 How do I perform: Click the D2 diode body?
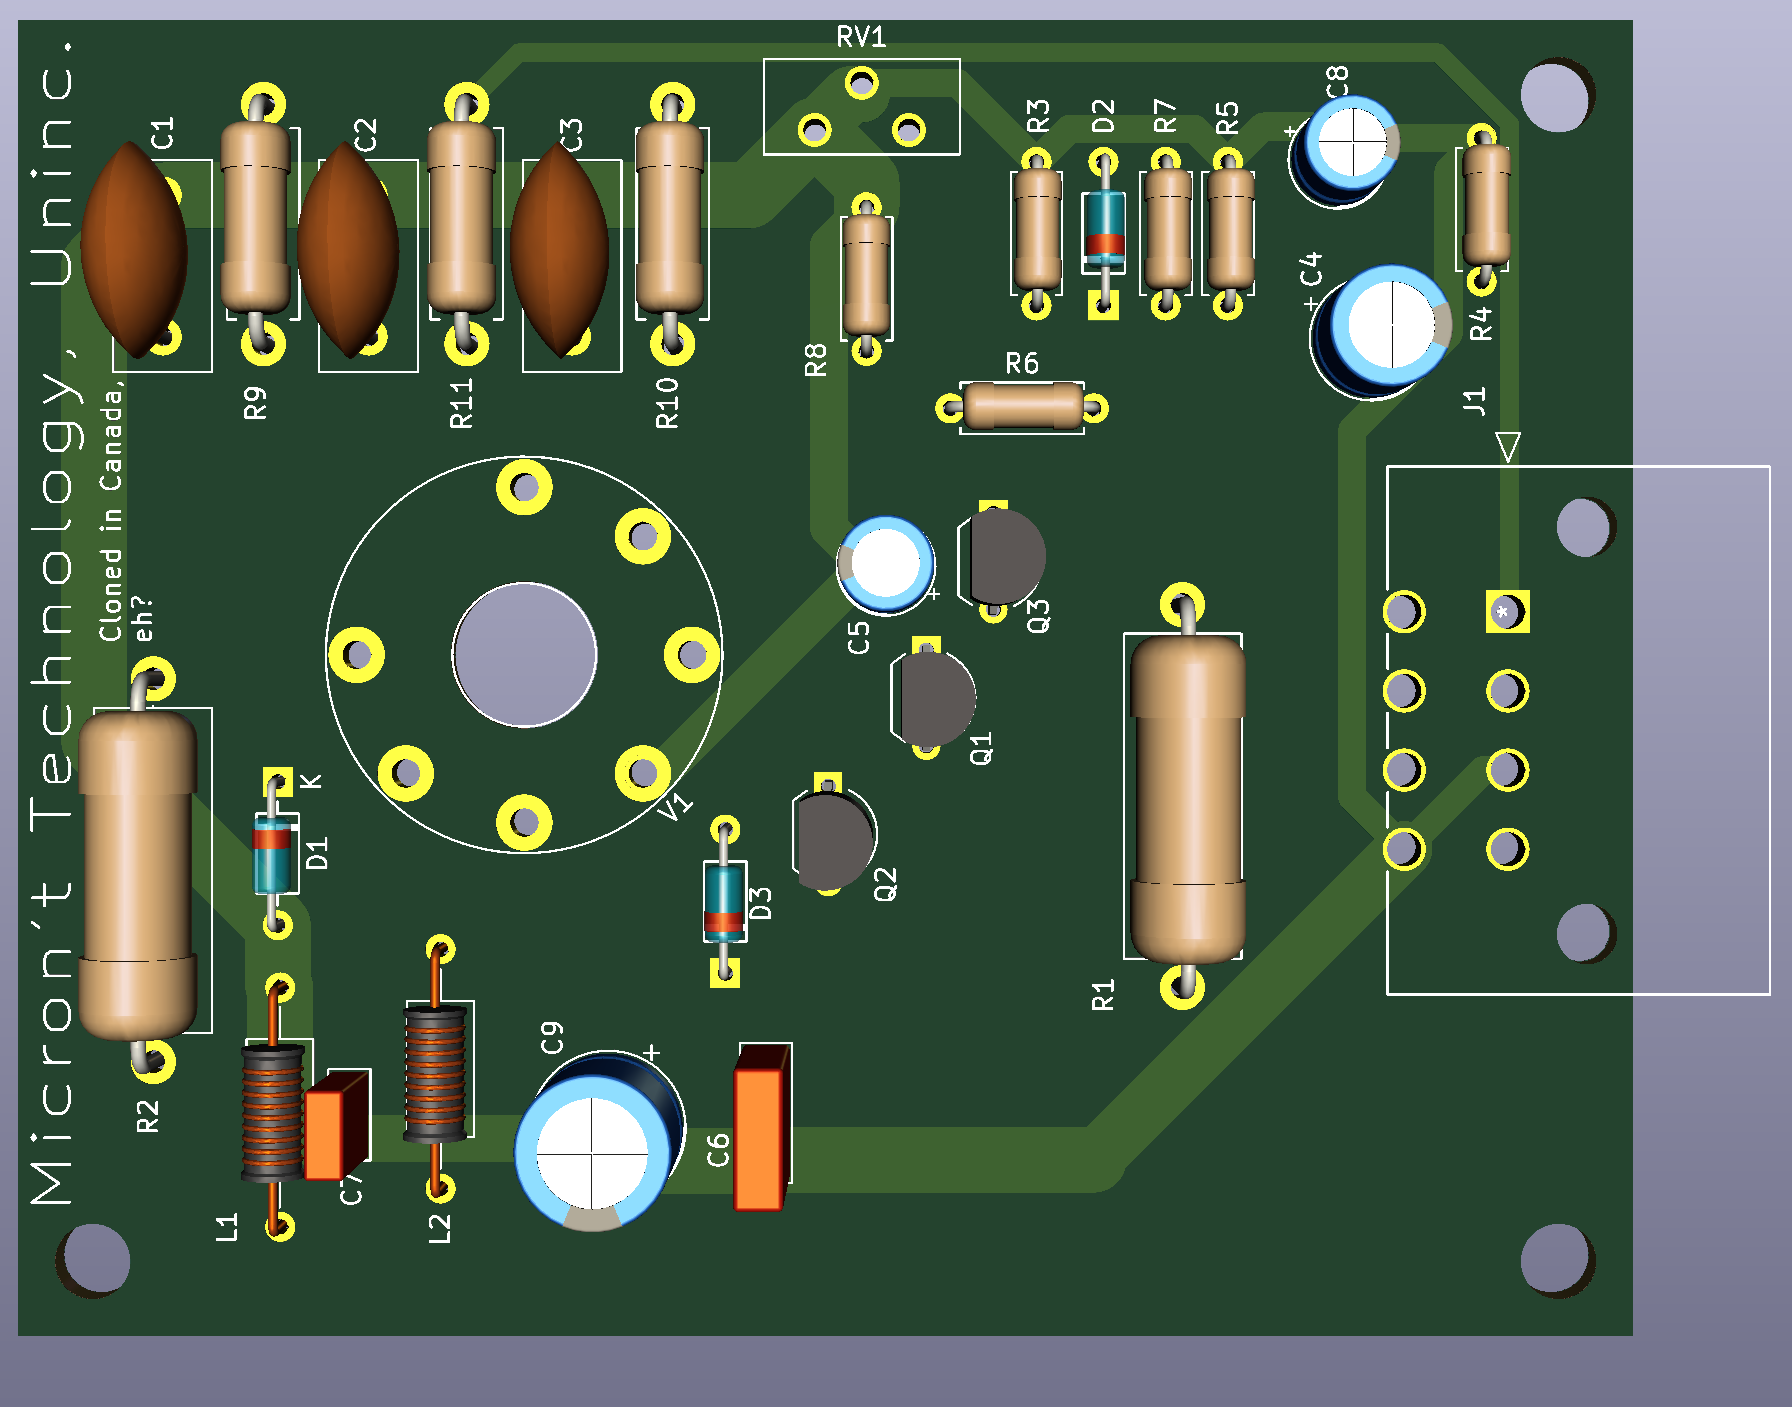pyautogui.click(x=1104, y=229)
